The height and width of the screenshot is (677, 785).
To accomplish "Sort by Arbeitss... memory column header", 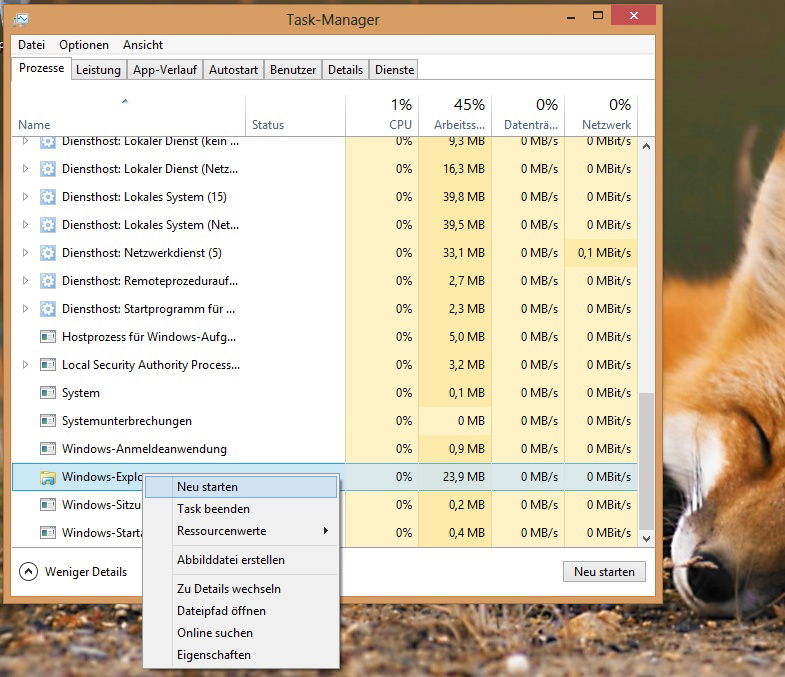I will [x=455, y=115].
